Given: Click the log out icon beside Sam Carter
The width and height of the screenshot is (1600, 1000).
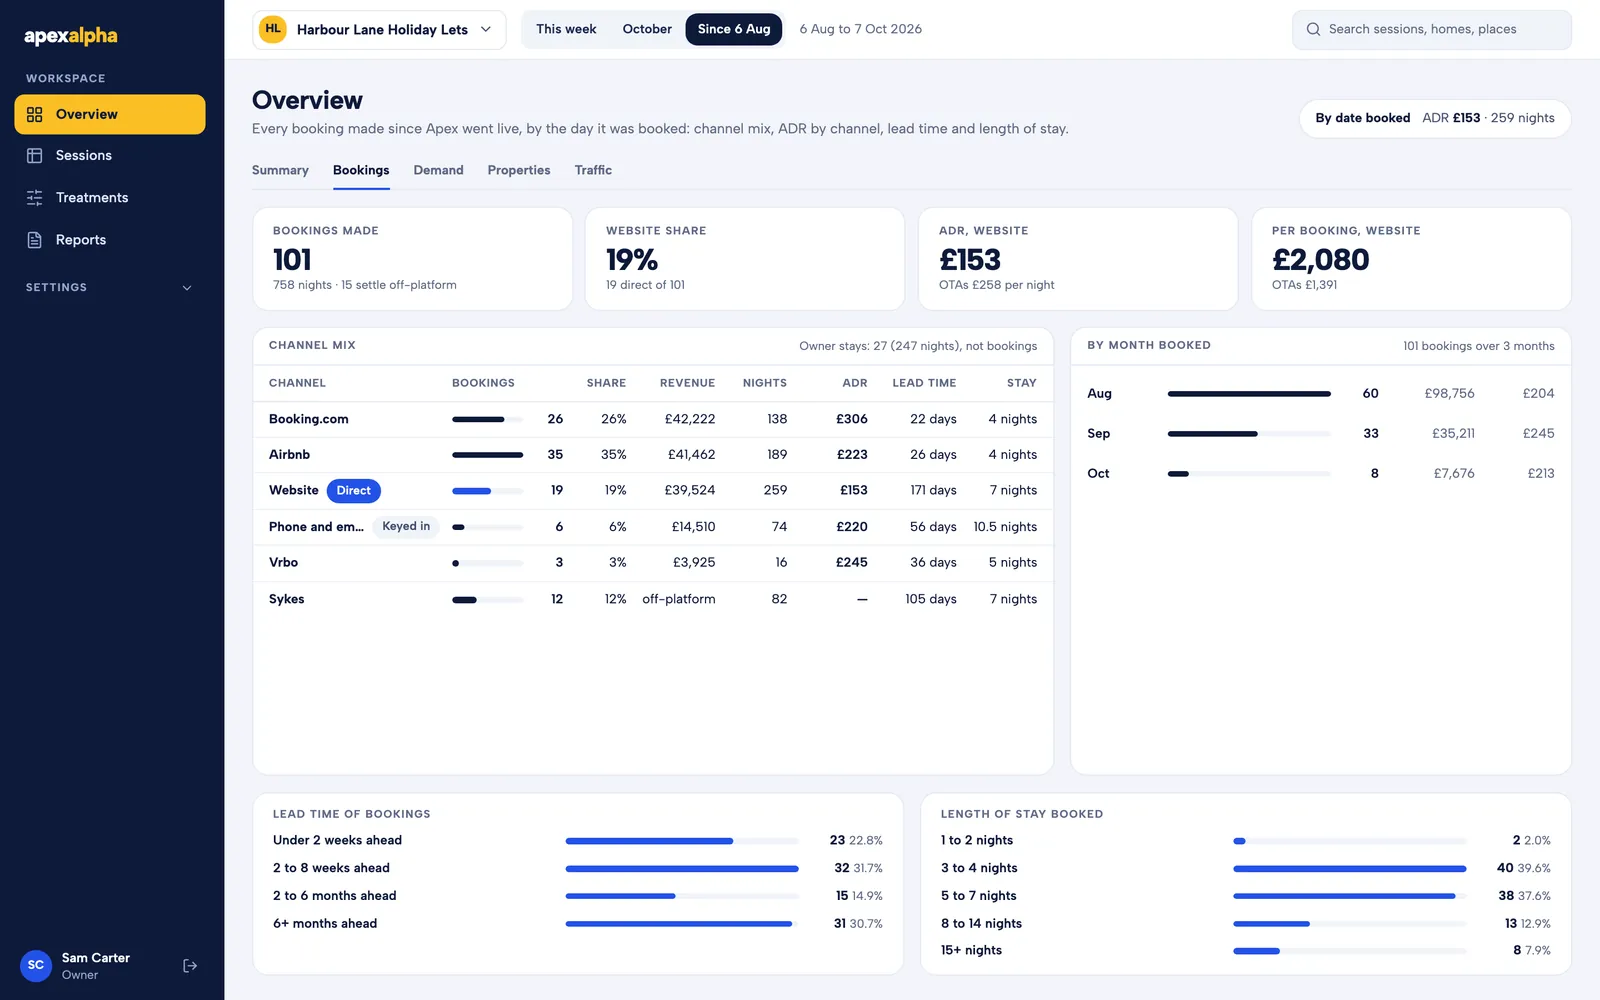Looking at the screenshot, I should click(190, 966).
